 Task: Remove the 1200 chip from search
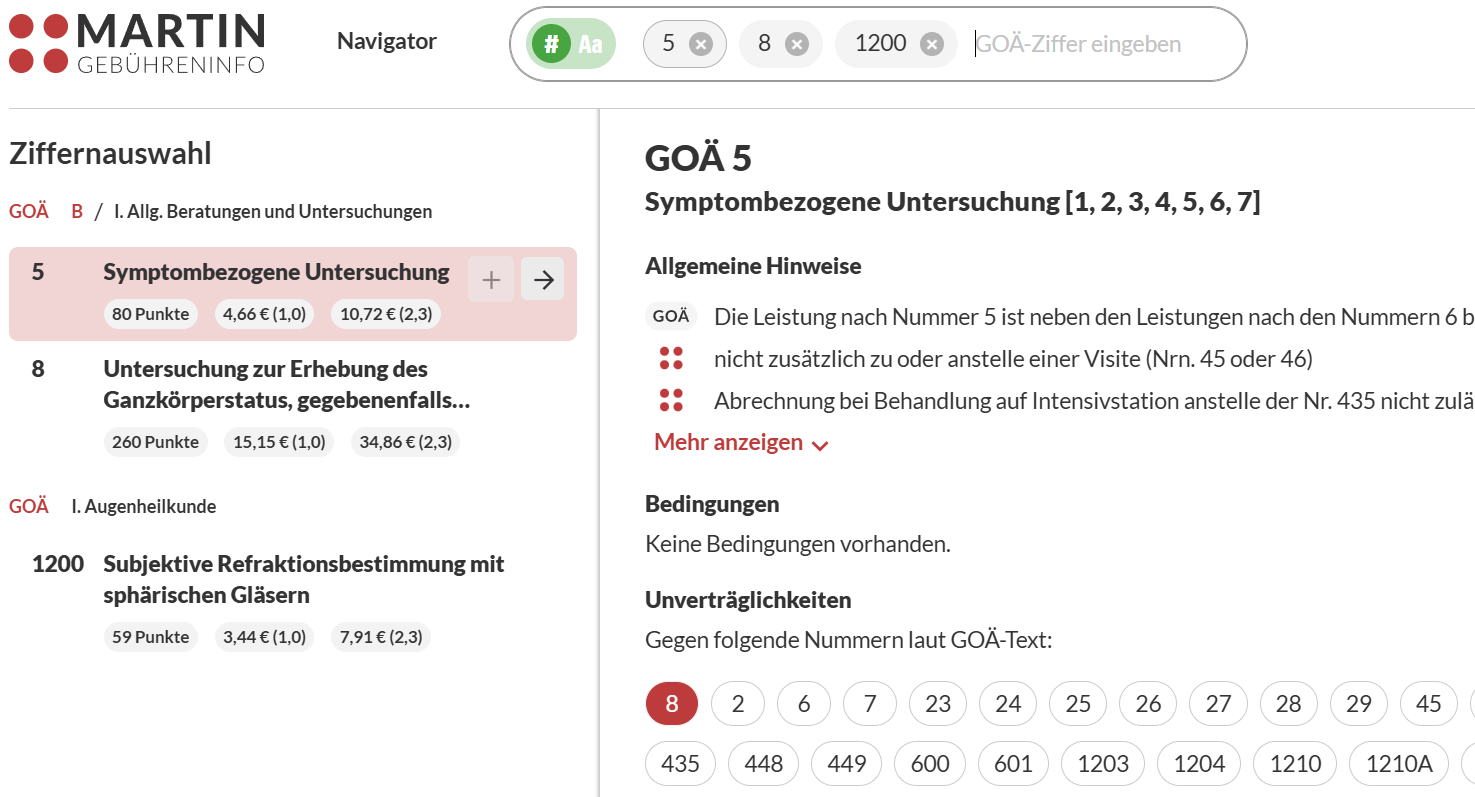coord(931,44)
